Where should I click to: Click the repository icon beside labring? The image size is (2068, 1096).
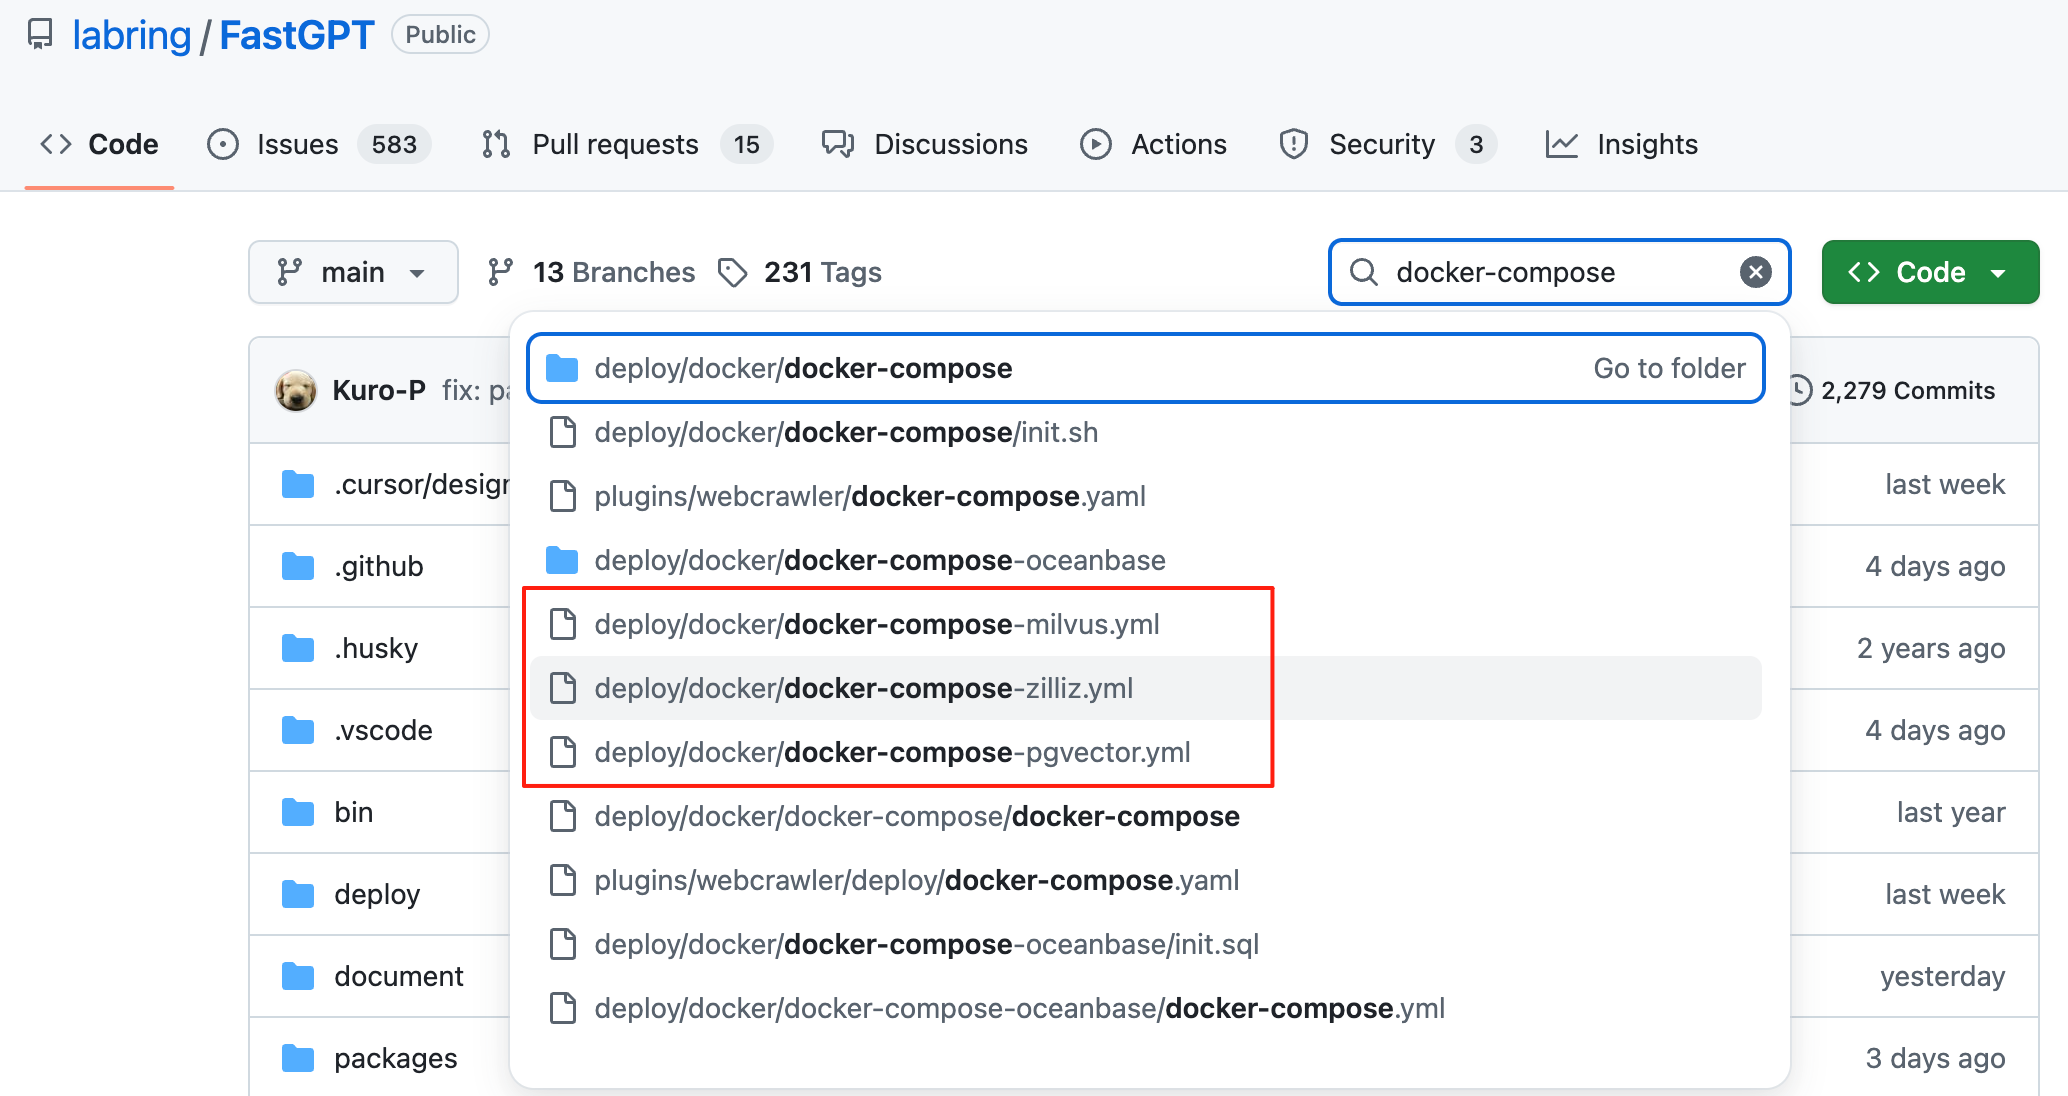40,35
